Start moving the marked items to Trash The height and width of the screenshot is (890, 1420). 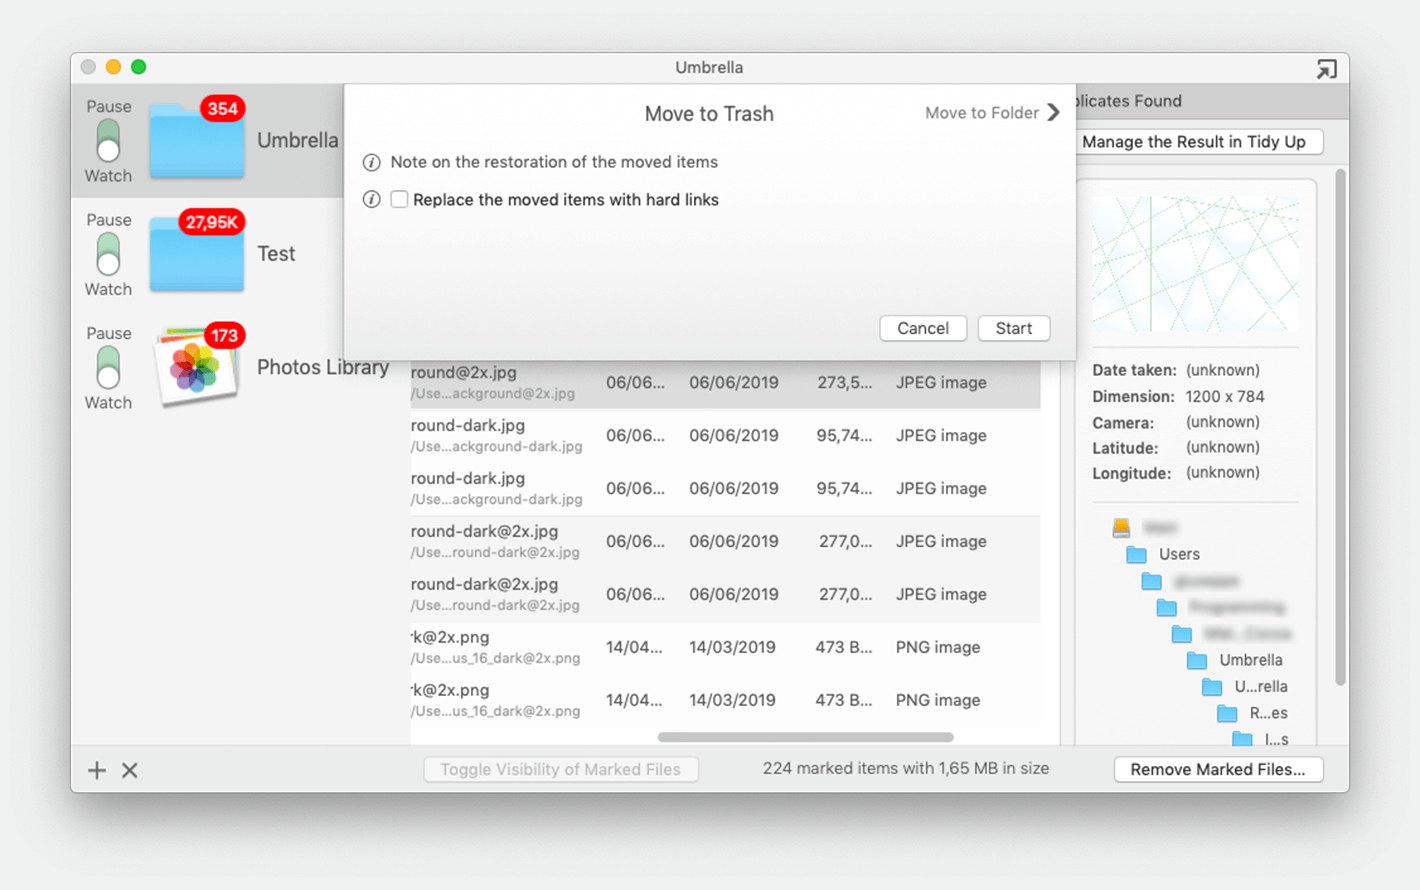tap(1013, 328)
